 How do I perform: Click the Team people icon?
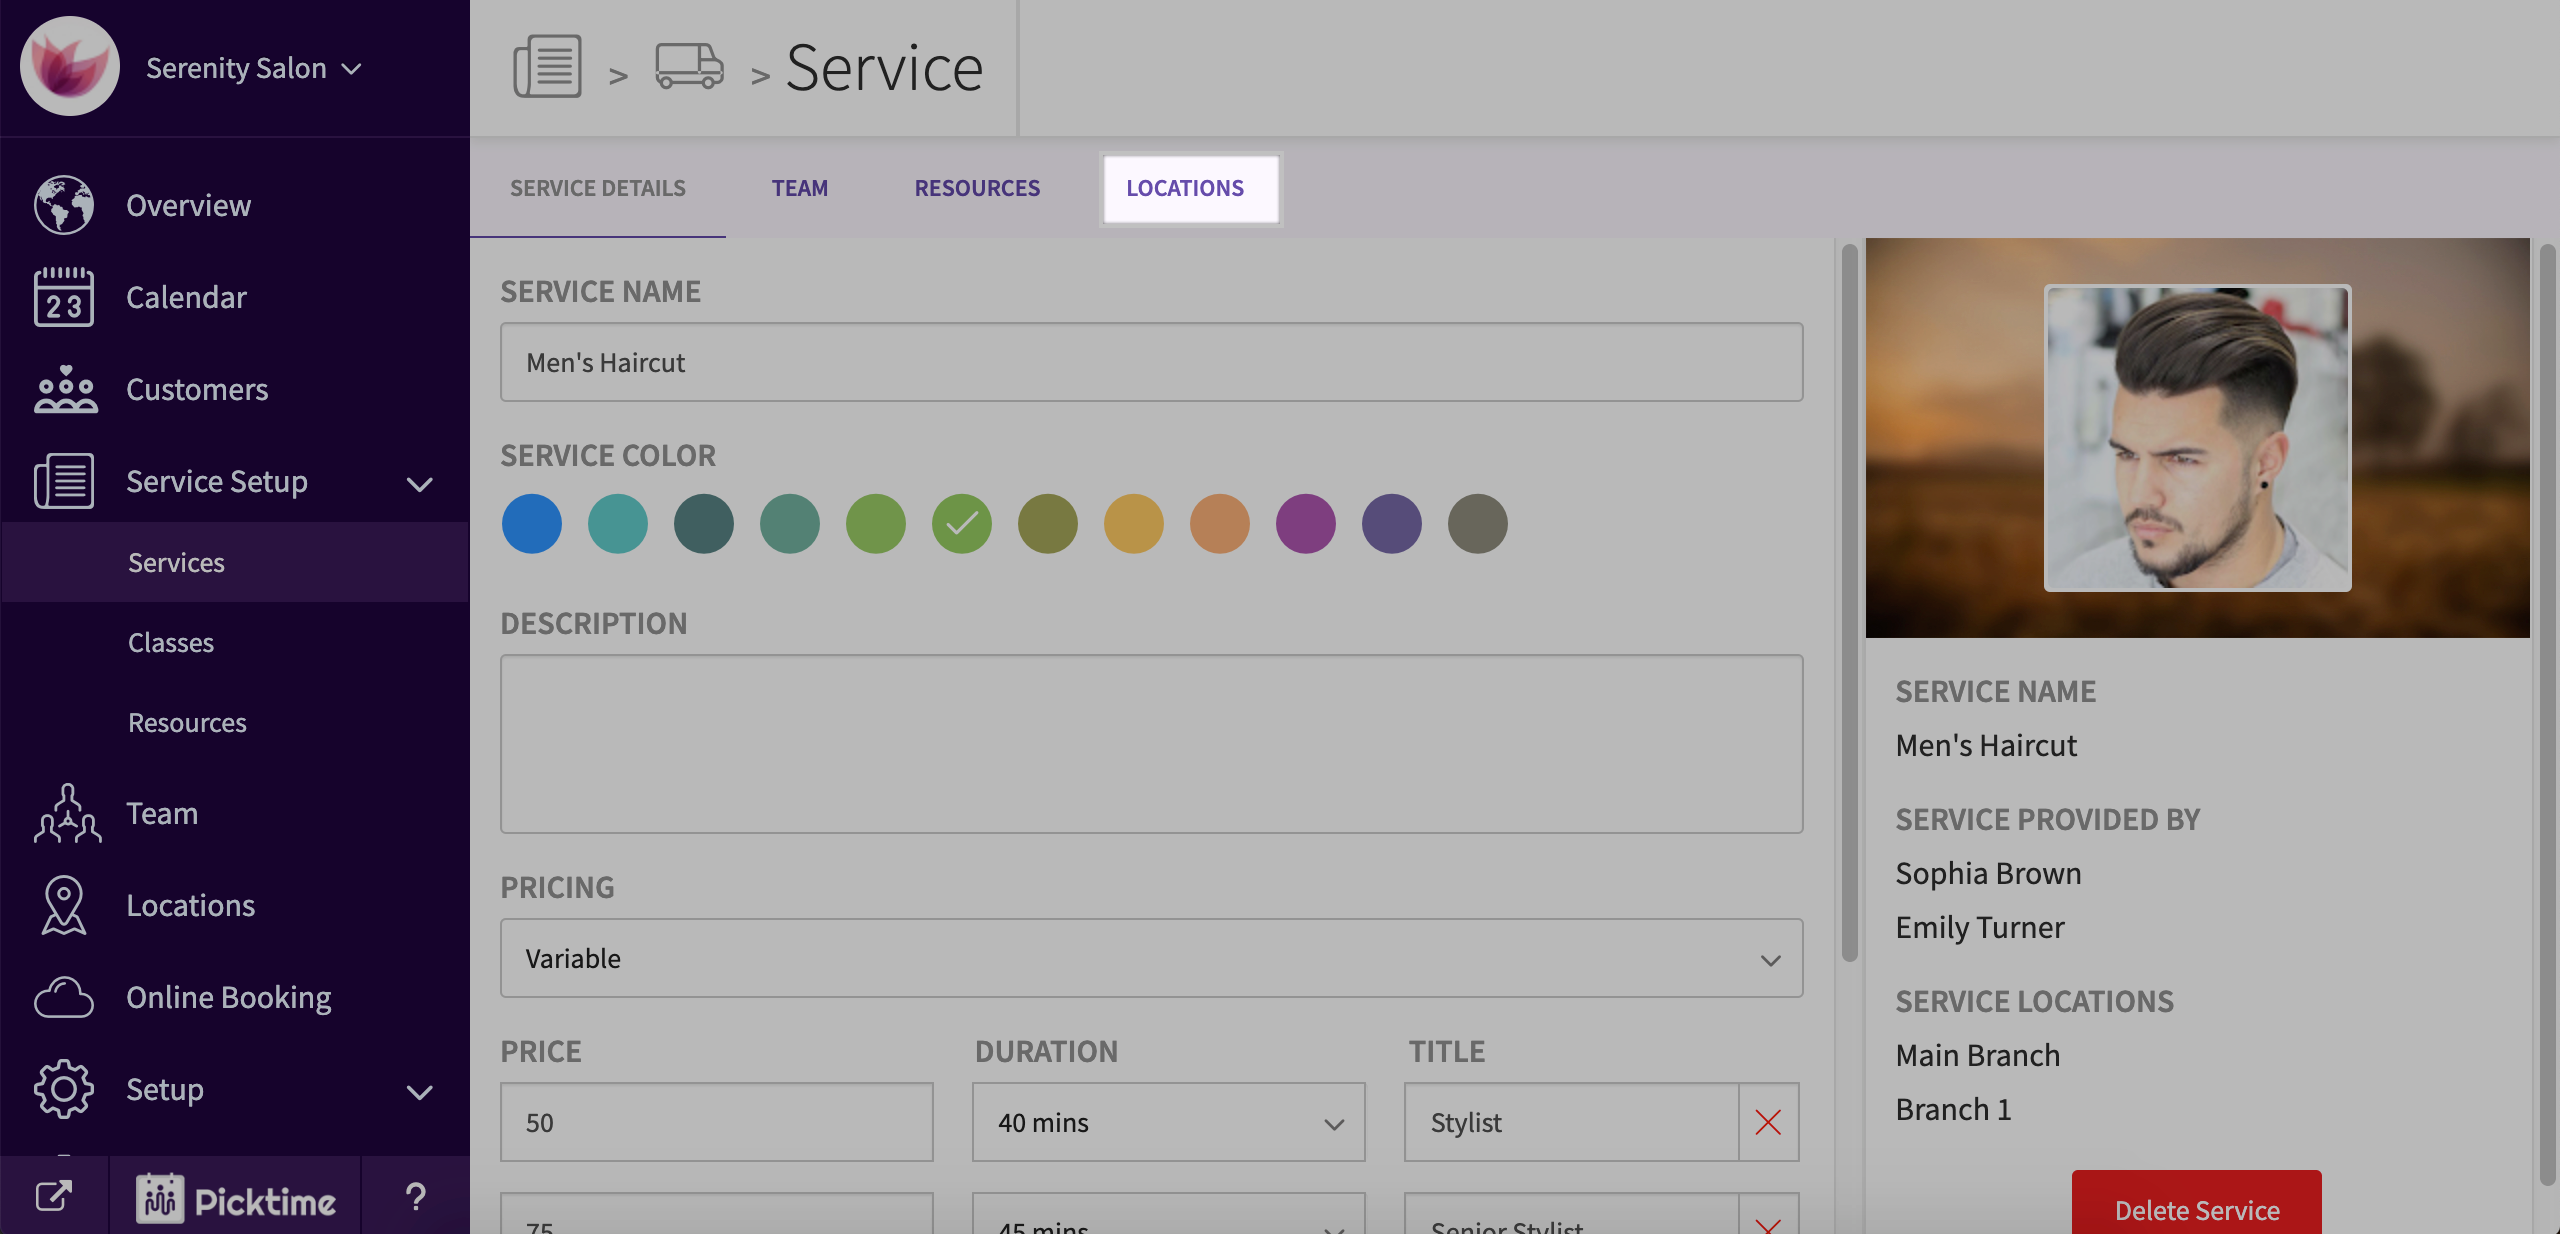[66, 813]
